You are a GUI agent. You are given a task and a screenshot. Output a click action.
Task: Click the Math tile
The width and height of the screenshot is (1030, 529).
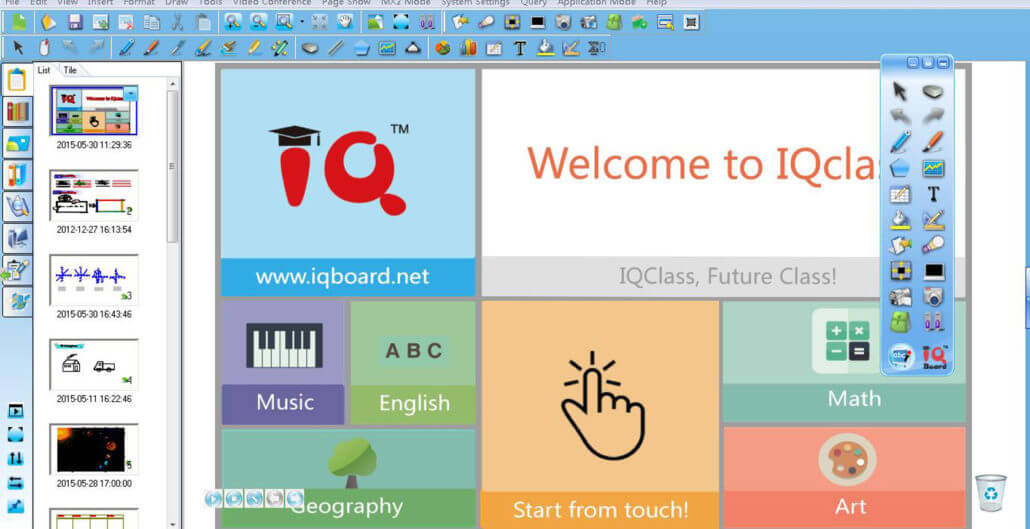pos(845,361)
